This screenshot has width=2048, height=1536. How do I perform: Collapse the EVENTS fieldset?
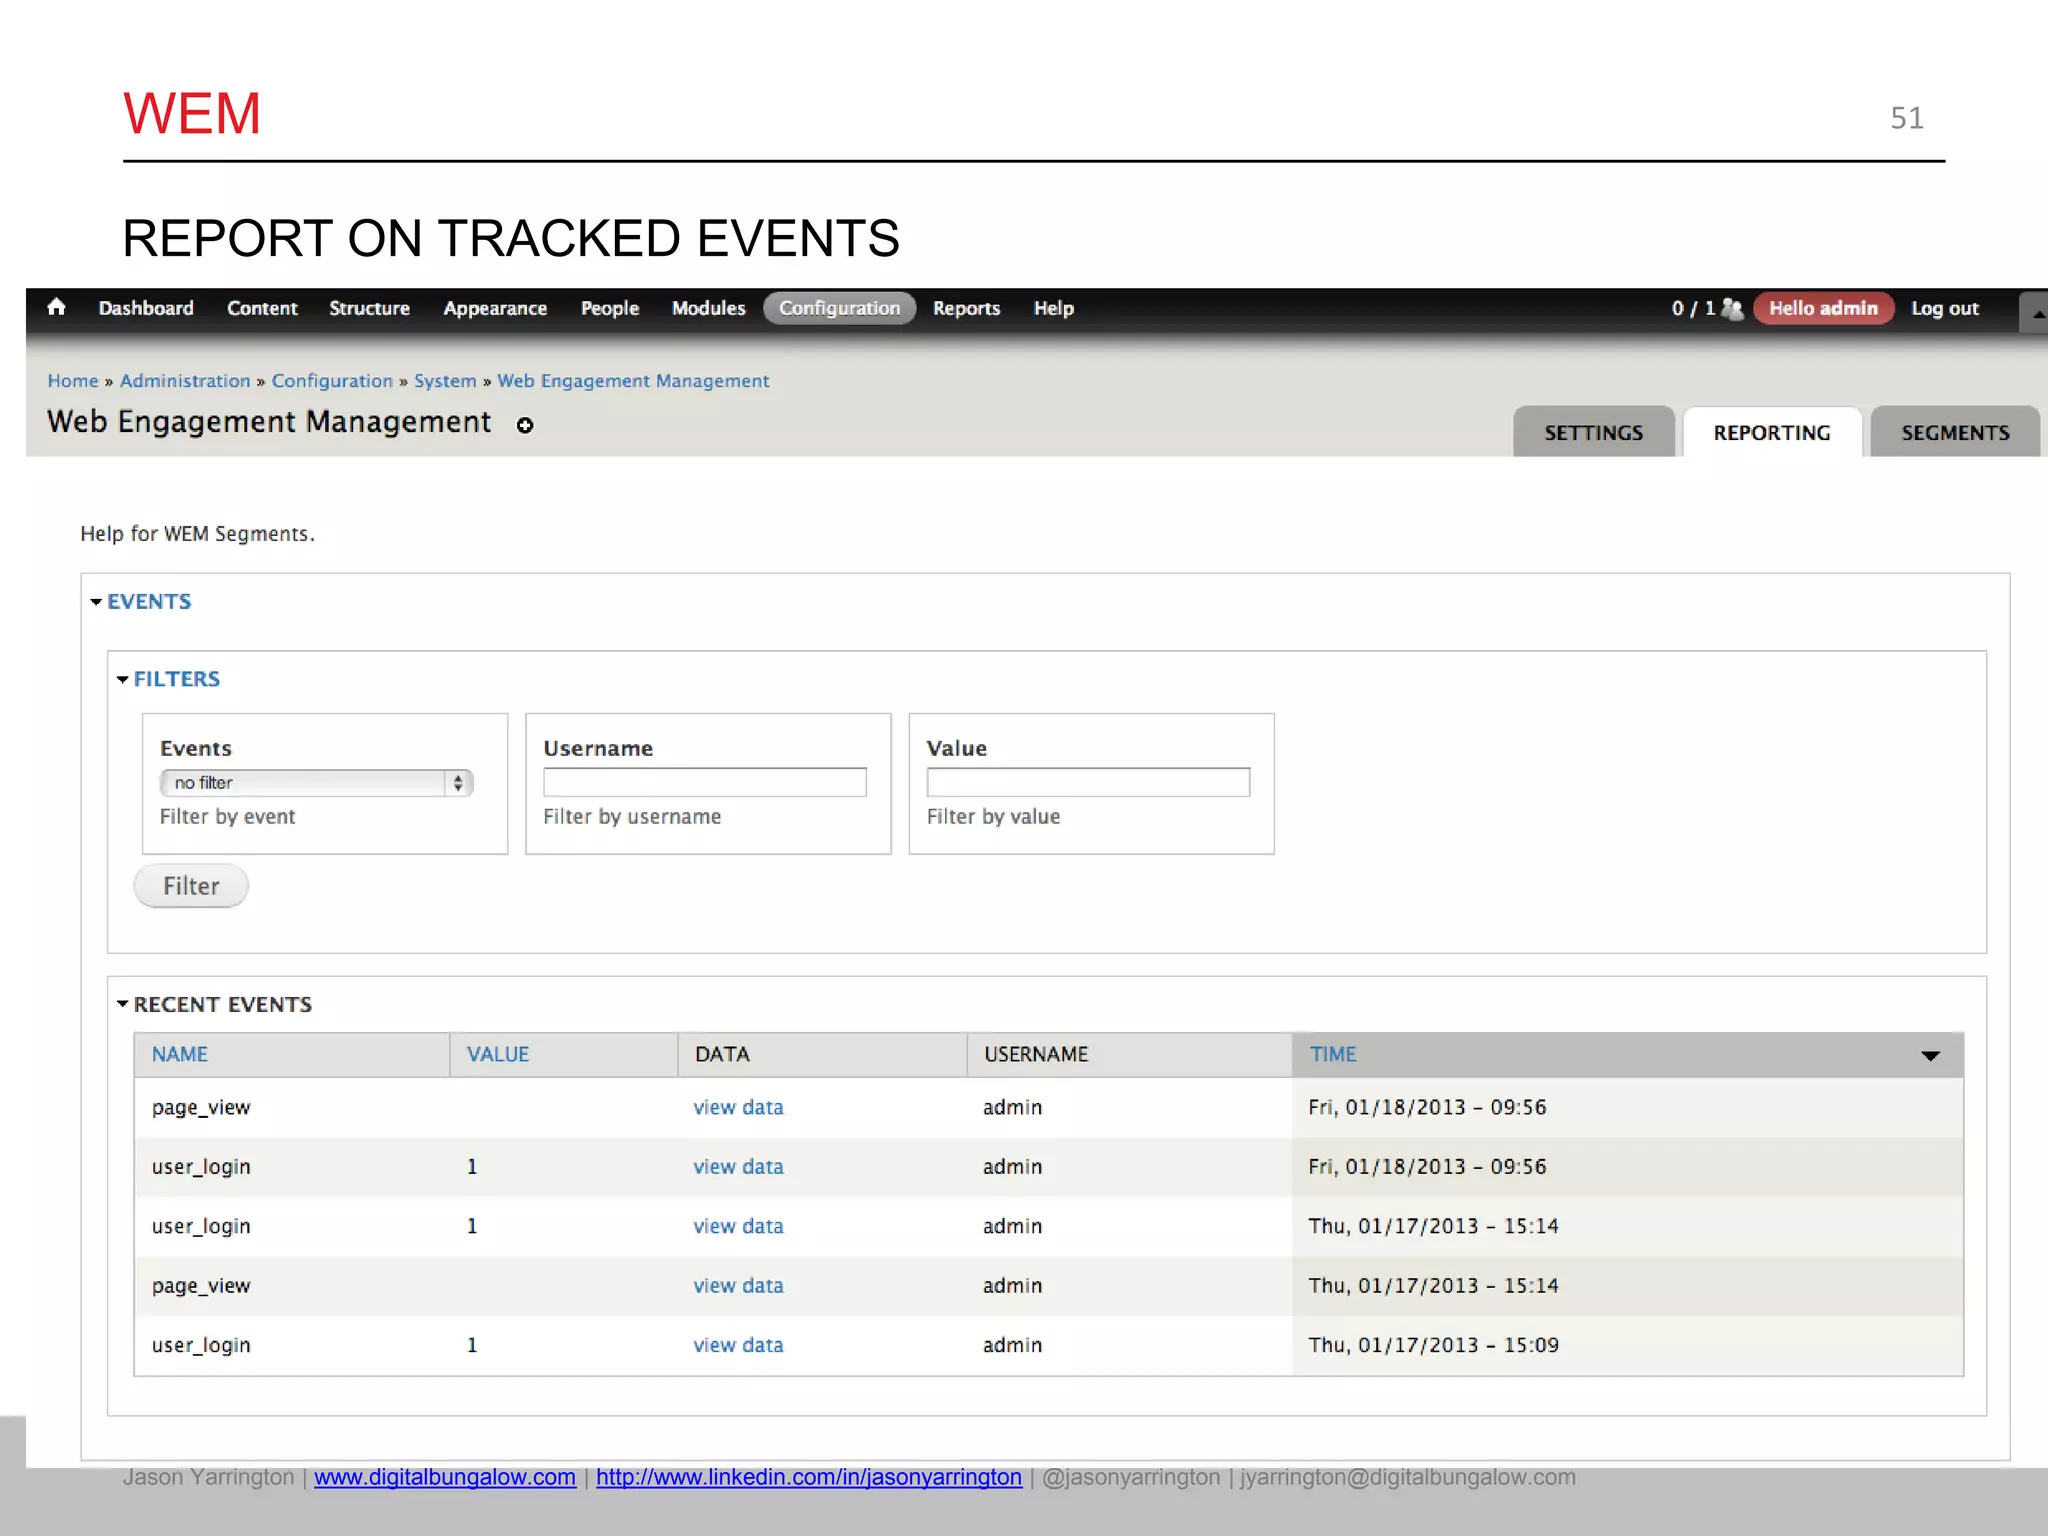148,601
